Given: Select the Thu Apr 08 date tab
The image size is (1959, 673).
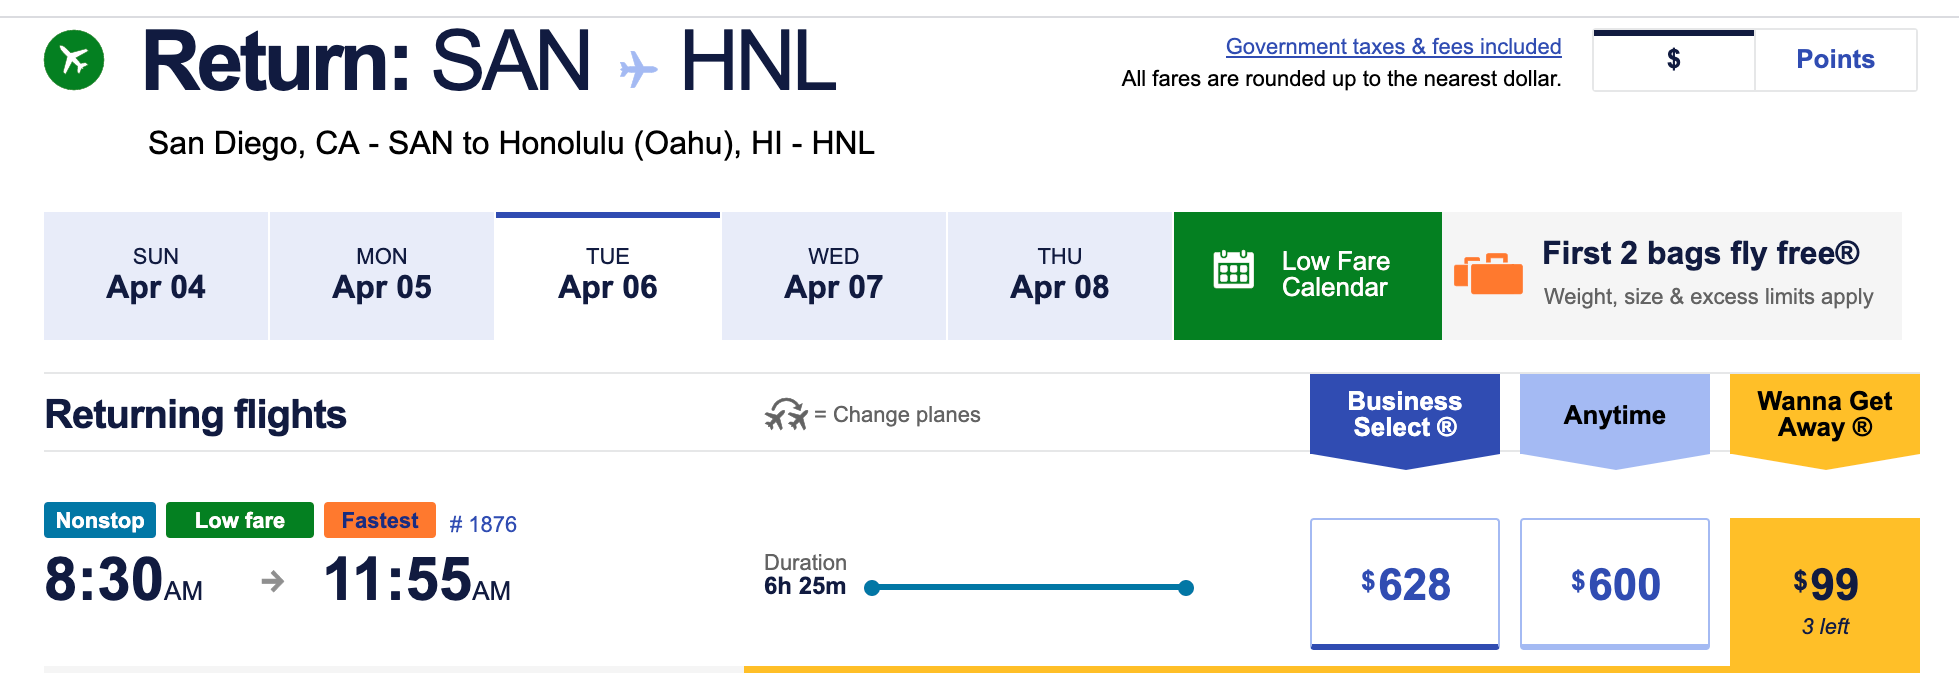Looking at the screenshot, I should [x=1060, y=276].
